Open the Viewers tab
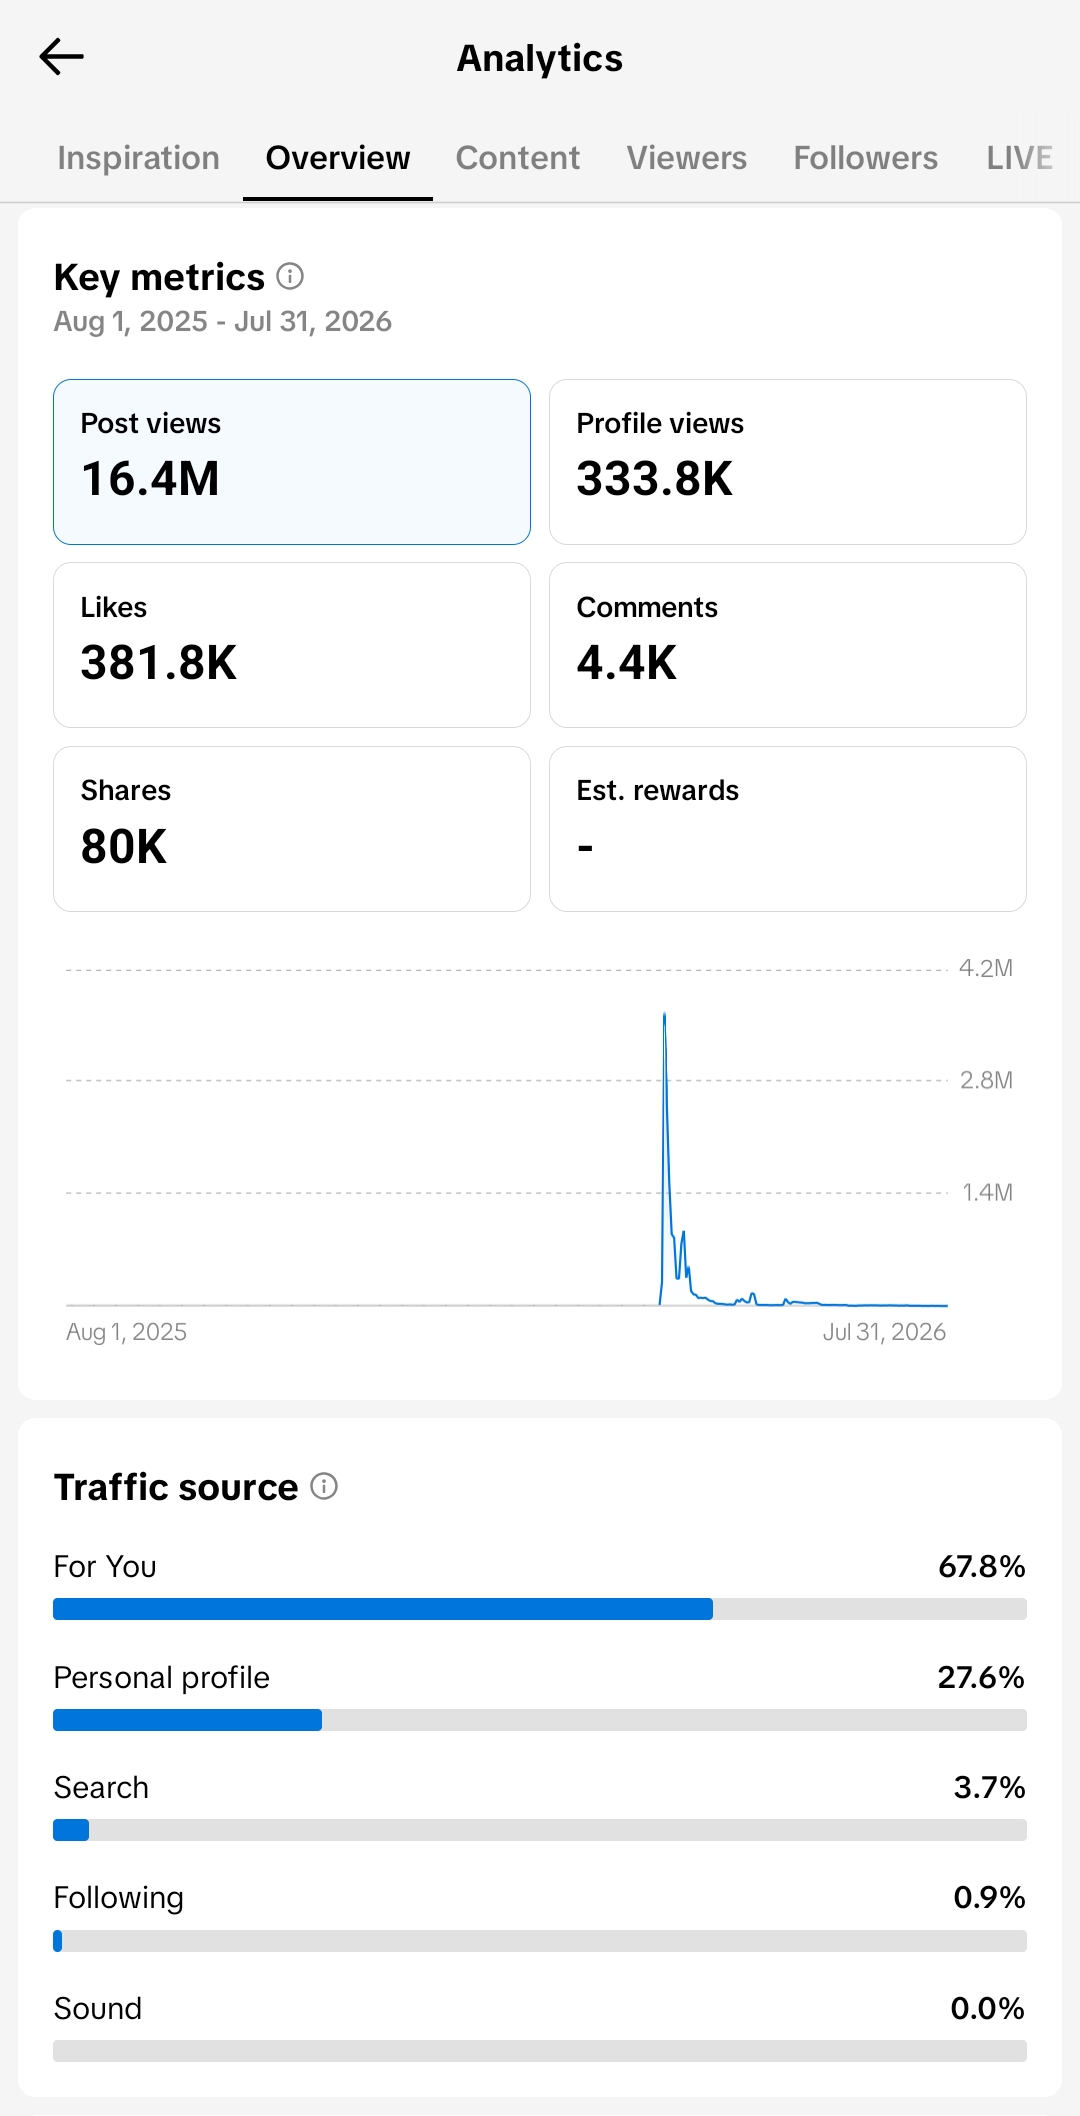Viewport: 1080px width, 2116px height. (x=686, y=158)
